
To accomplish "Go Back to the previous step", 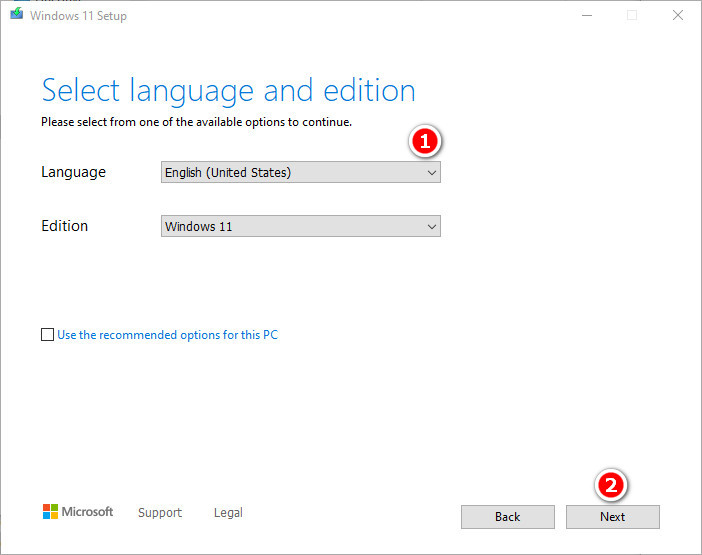I will click(x=508, y=517).
